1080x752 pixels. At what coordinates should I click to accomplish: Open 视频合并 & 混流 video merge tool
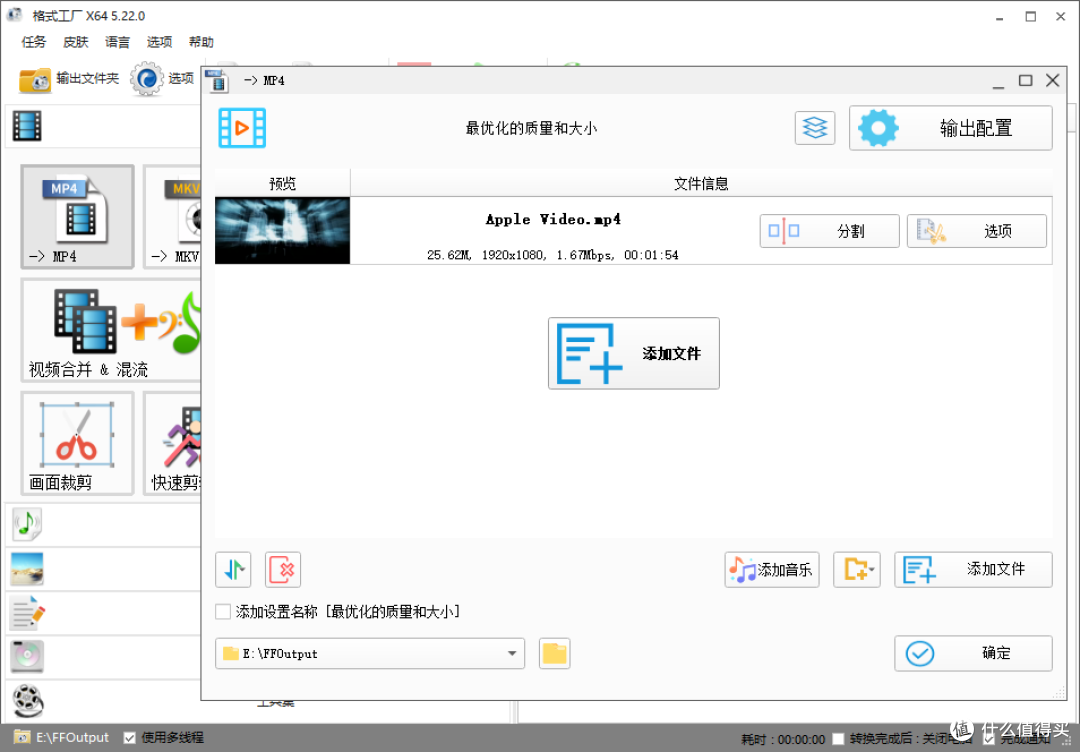click(x=112, y=331)
